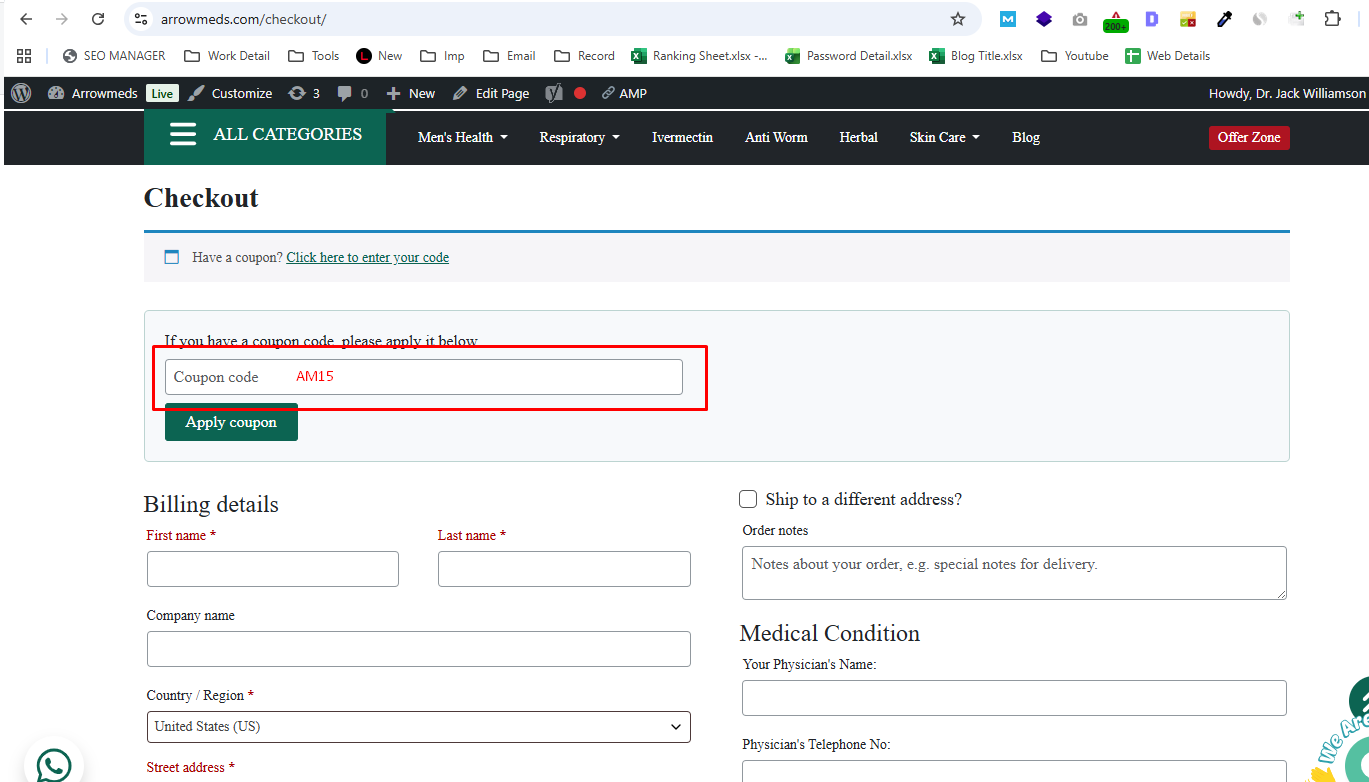Click the Yoast SEO icon
The image size is (1369, 782).
point(554,93)
